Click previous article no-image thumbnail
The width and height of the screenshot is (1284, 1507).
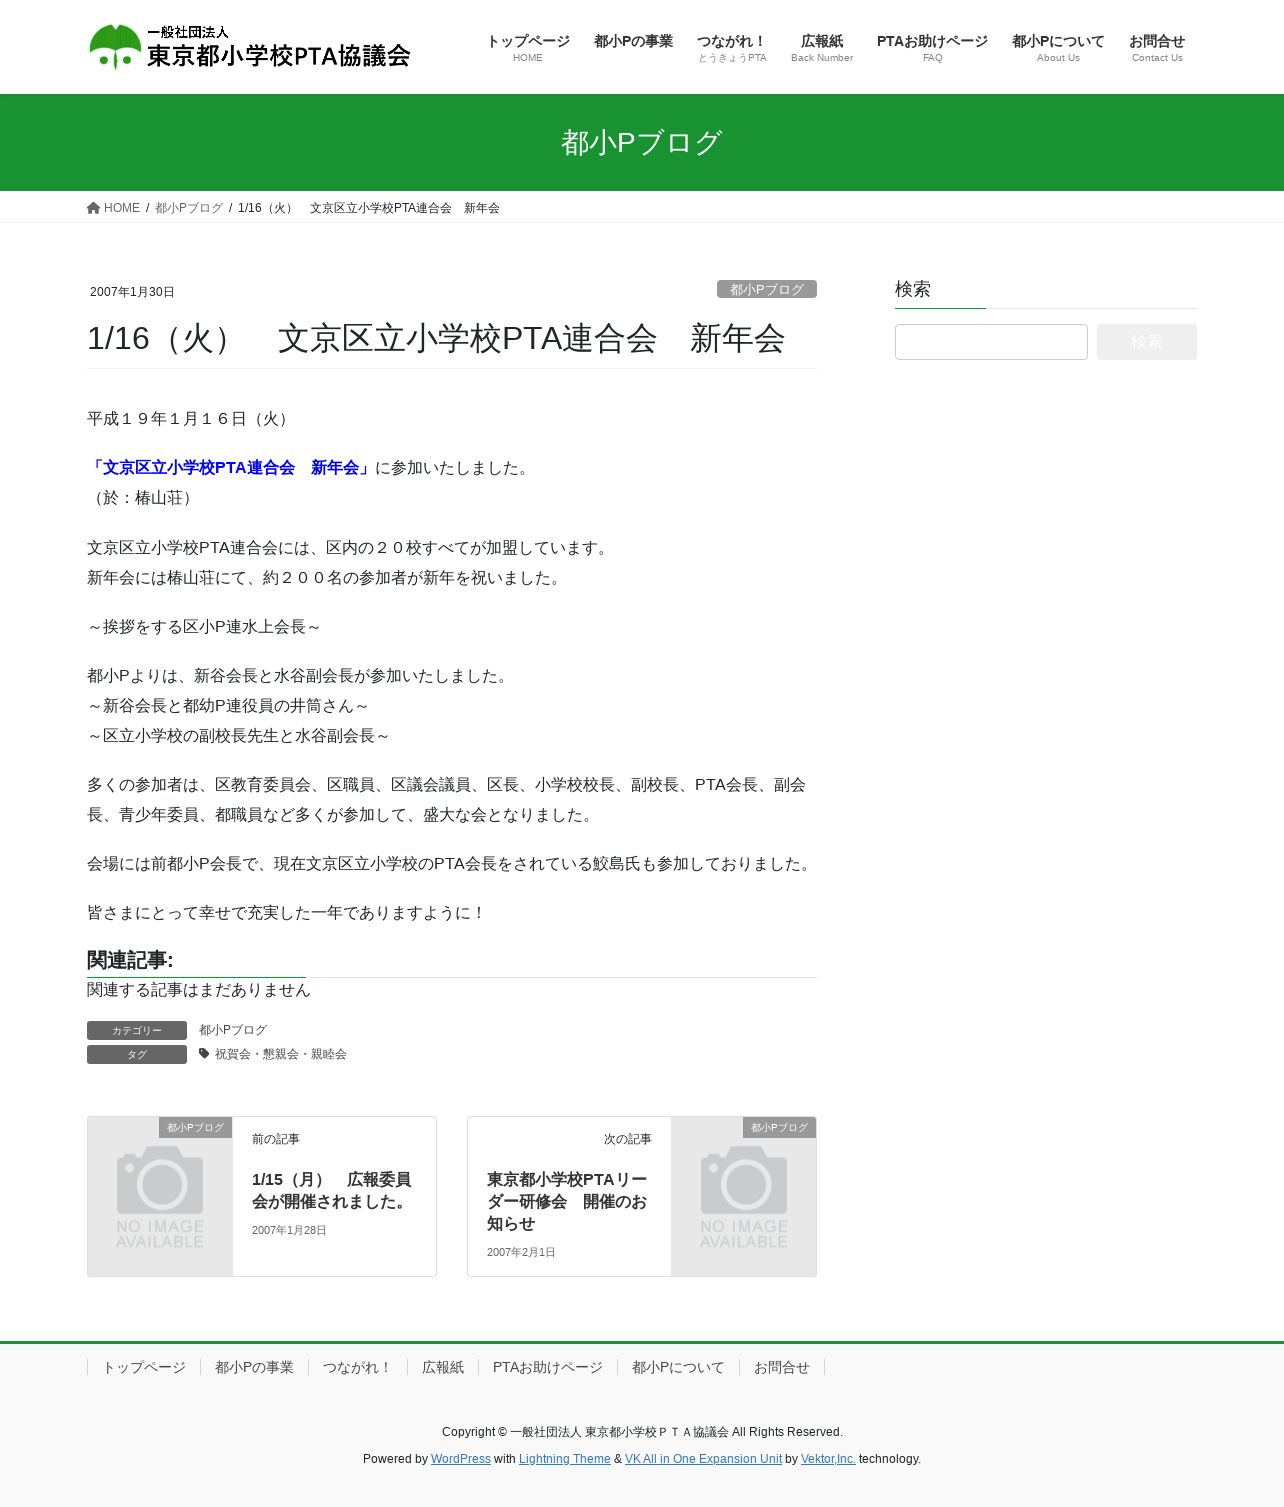pyautogui.click(x=160, y=1196)
